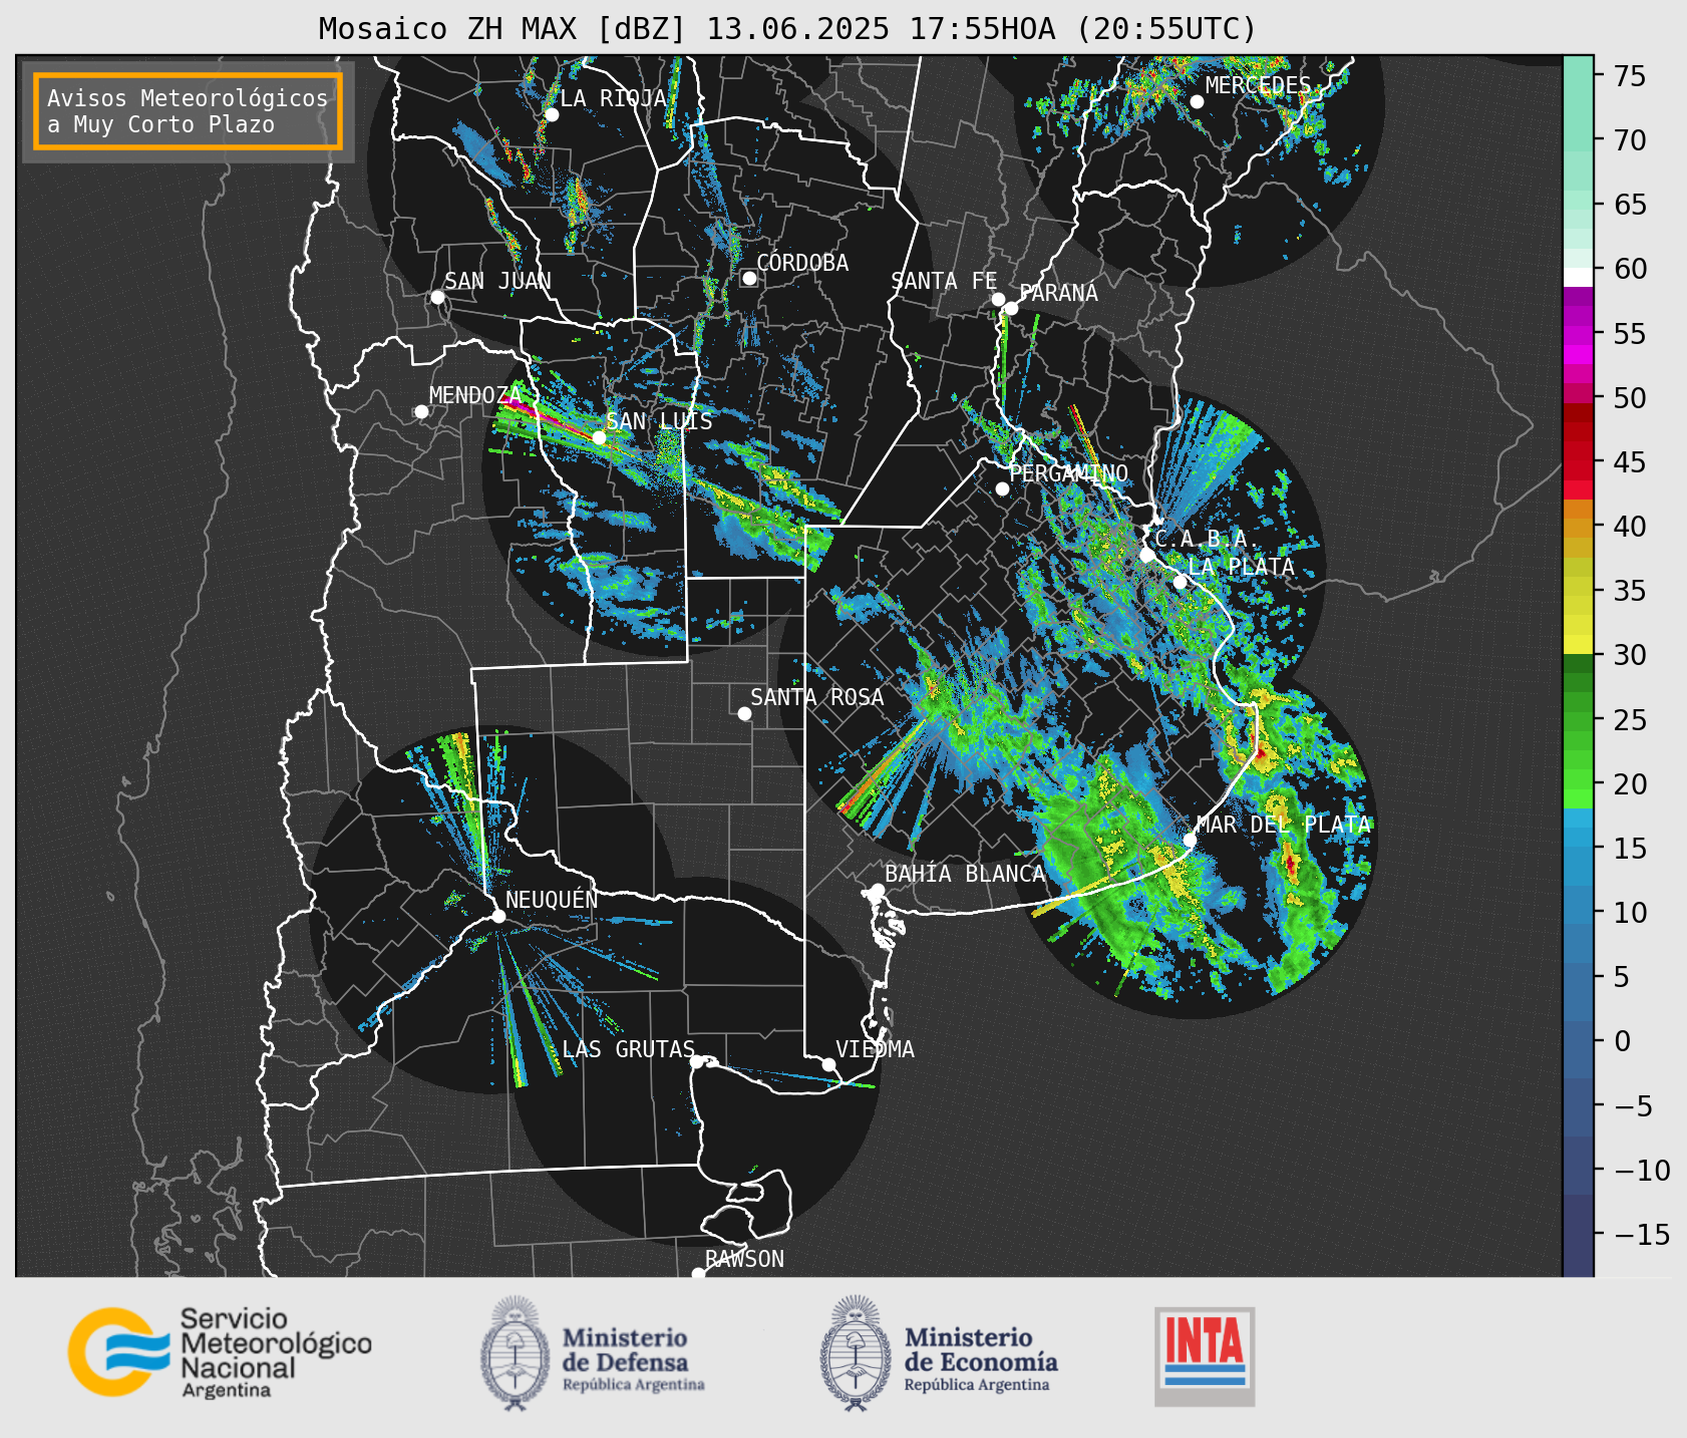The width and height of the screenshot is (1687, 1438).
Task: Click the PARANÁ city marker dot
Action: (x=1011, y=308)
